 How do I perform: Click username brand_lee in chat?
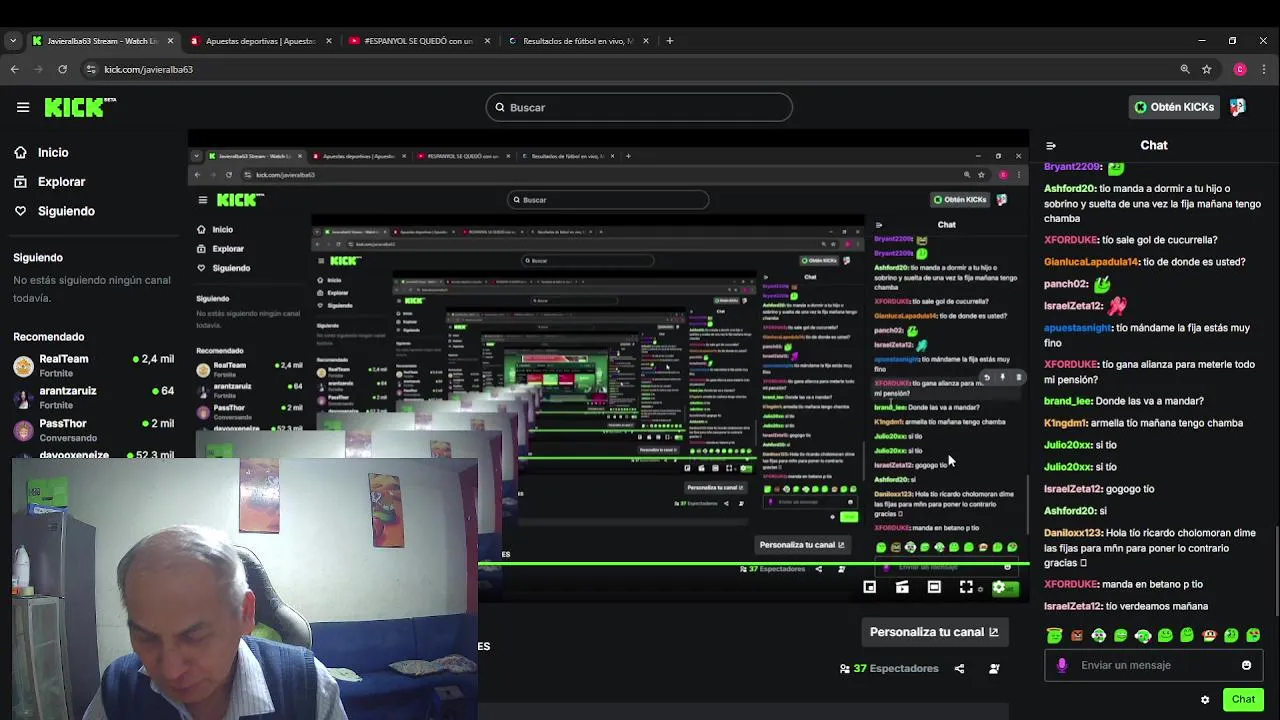click(1068, 401)
